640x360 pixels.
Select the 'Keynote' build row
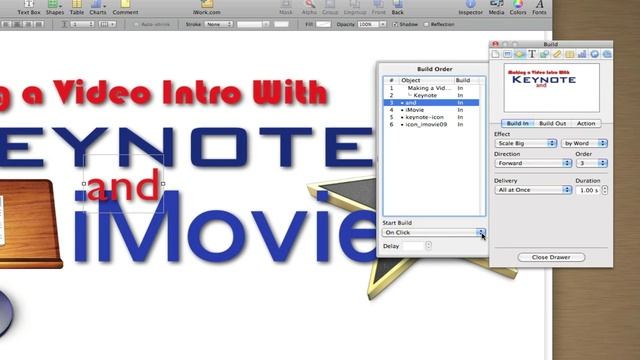point(431,95)
